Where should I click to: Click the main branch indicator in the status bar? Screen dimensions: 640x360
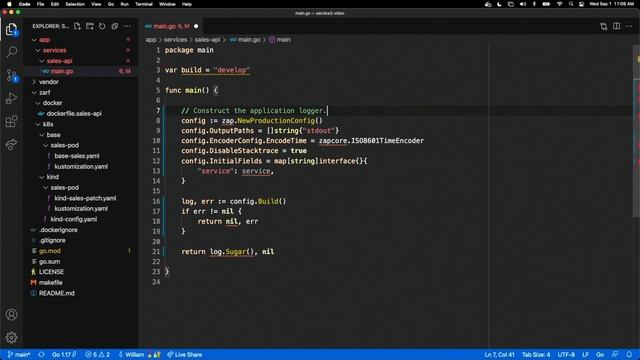19,355
